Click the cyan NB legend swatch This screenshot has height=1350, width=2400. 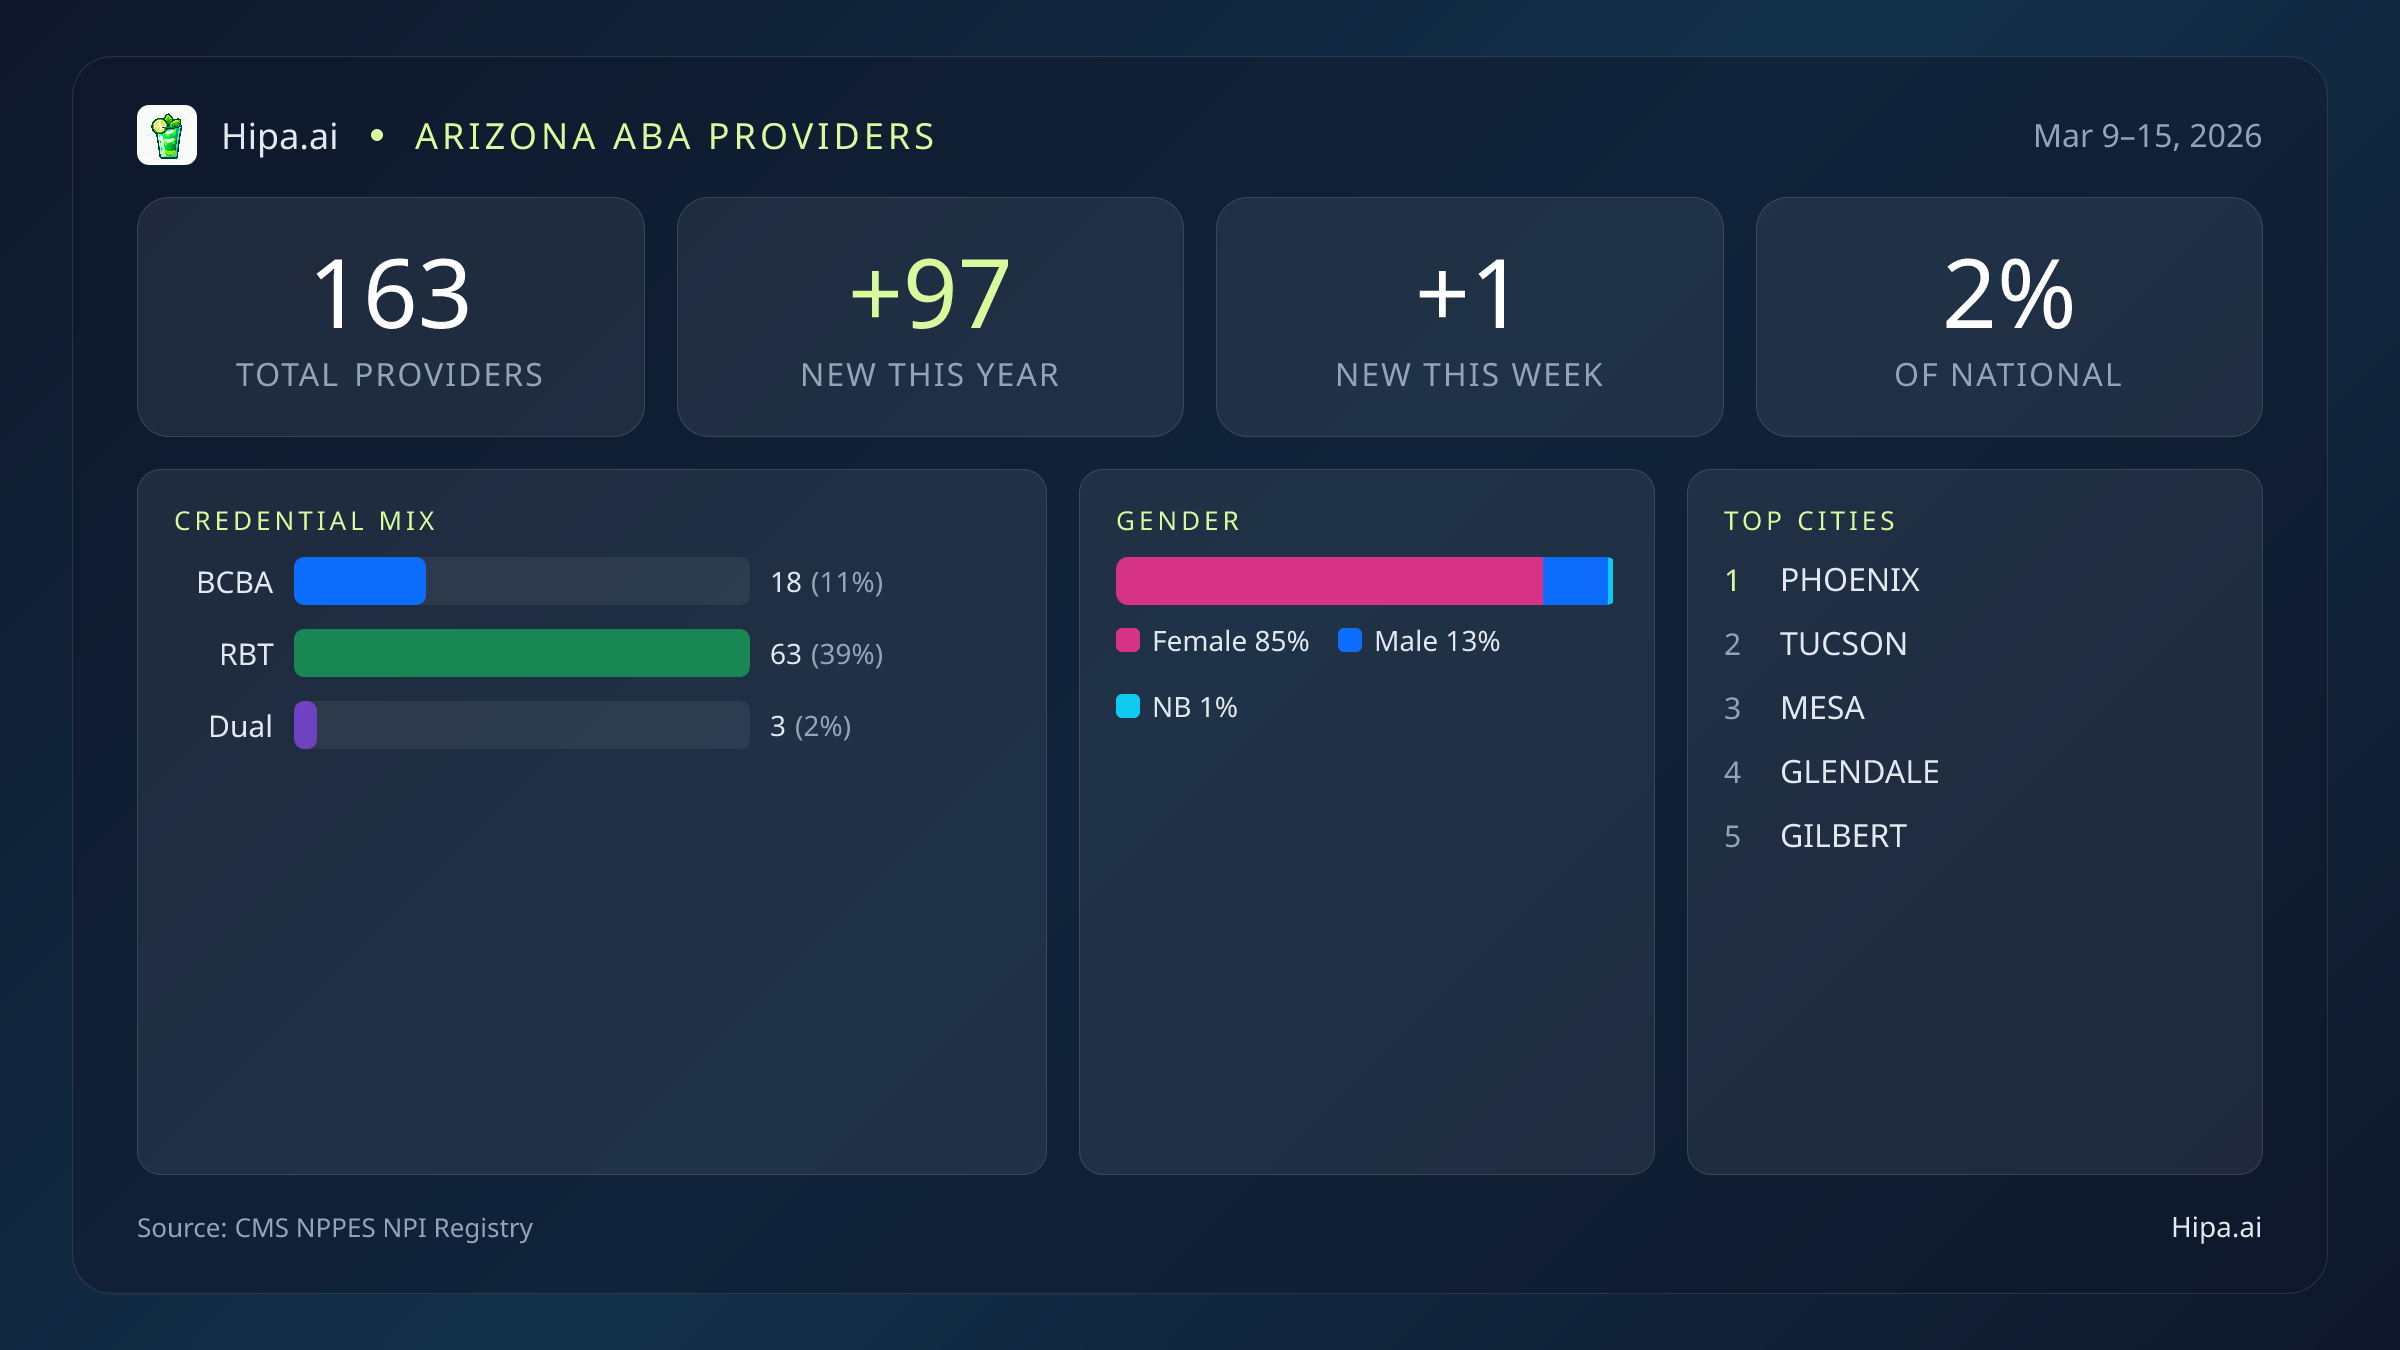point(1128,707)
